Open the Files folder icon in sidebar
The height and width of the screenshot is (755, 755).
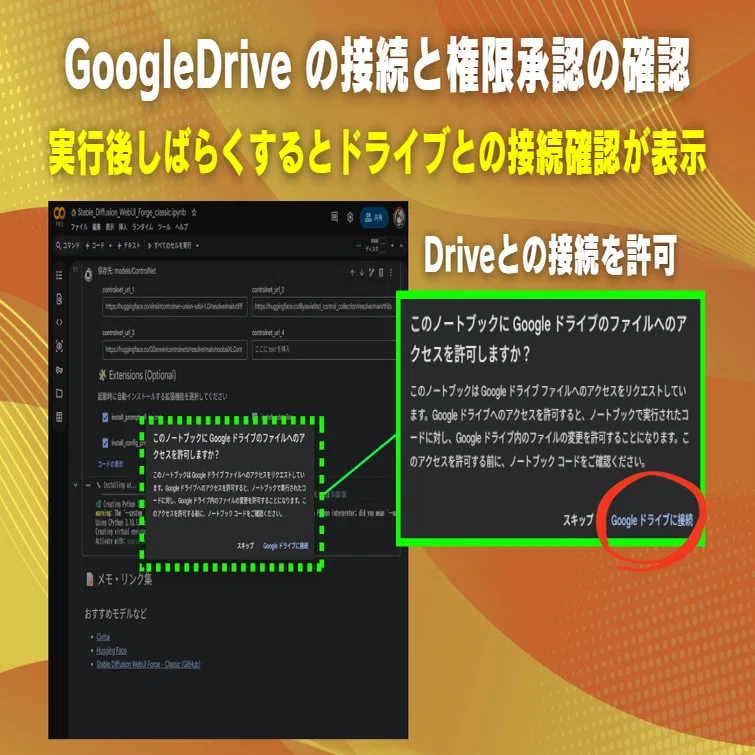(x=59, y=393)
